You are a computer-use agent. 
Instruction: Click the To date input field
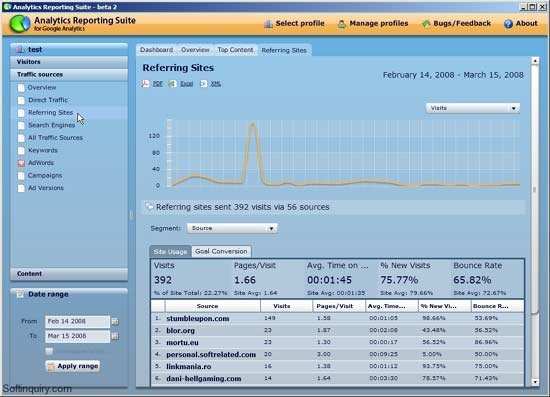pos(78,336)
